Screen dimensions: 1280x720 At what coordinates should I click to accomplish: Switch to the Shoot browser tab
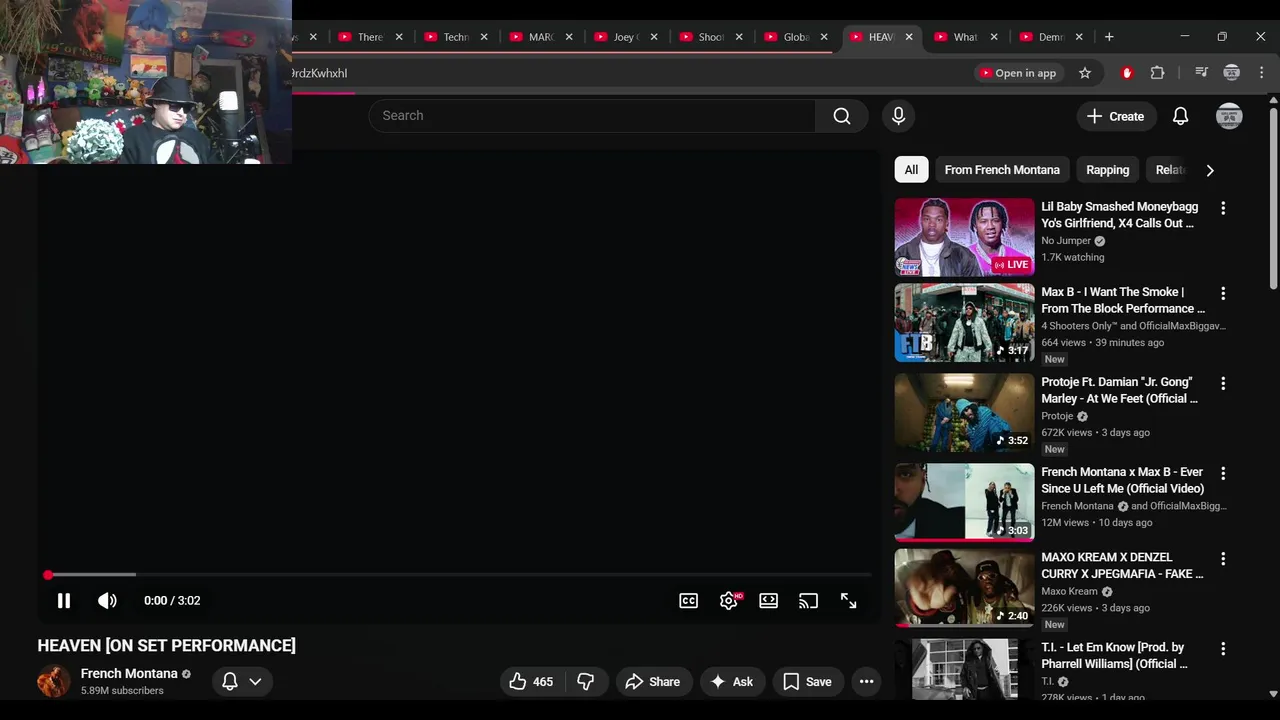click(x=711, y=37)
